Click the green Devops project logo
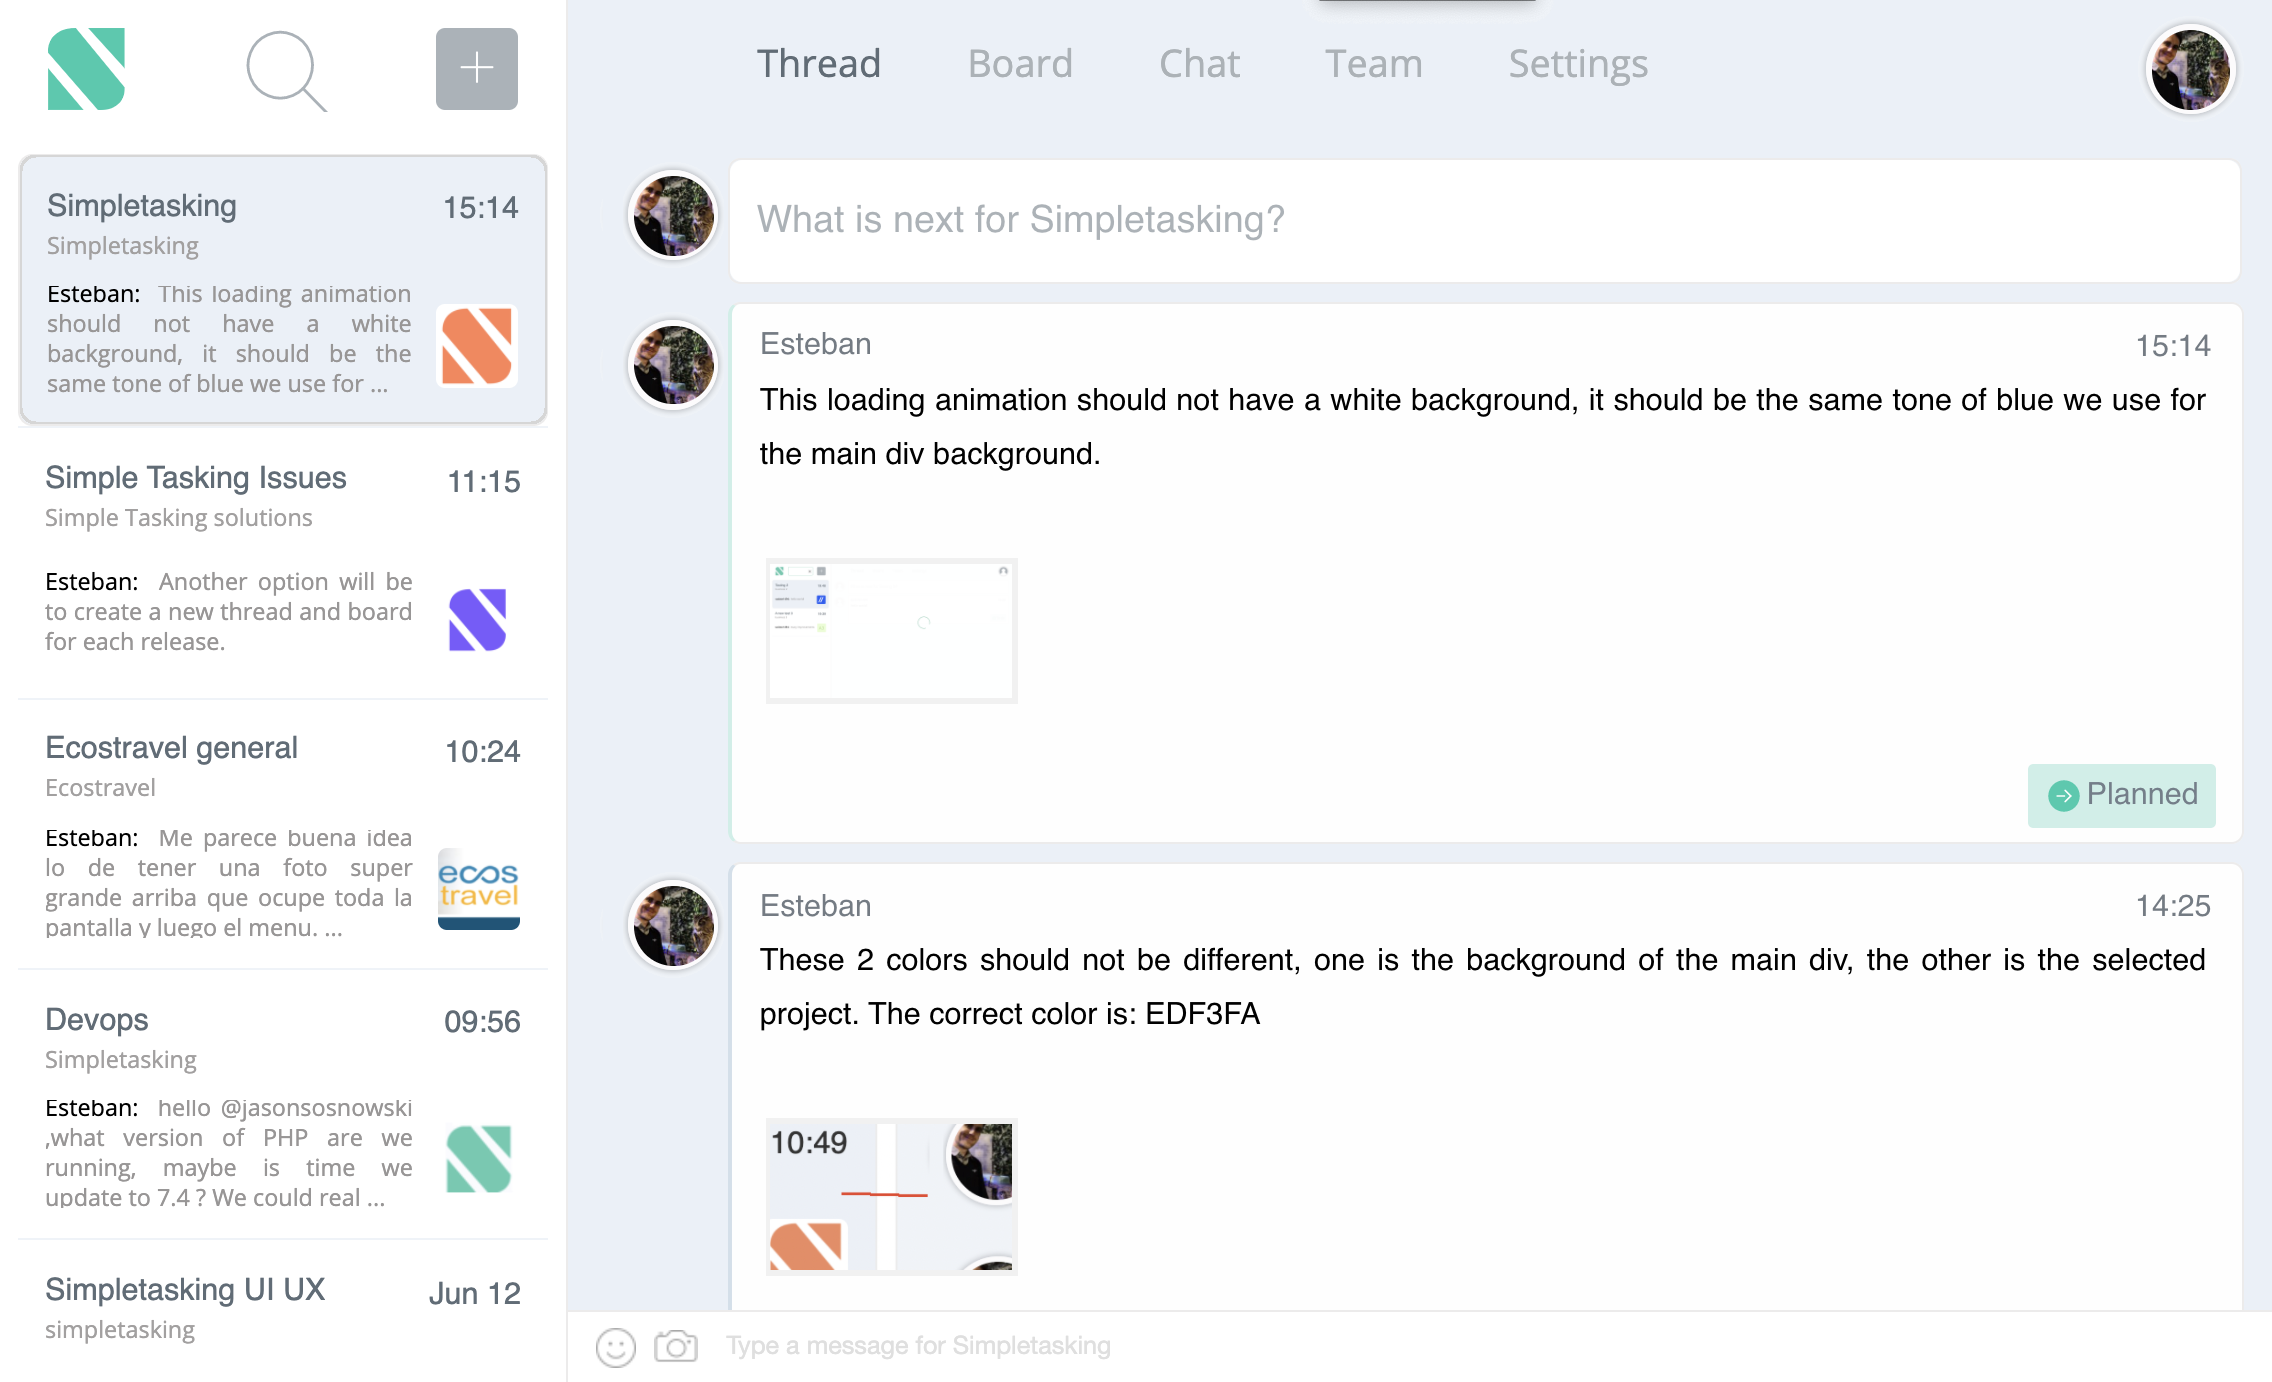 (x=478, y=1159)
